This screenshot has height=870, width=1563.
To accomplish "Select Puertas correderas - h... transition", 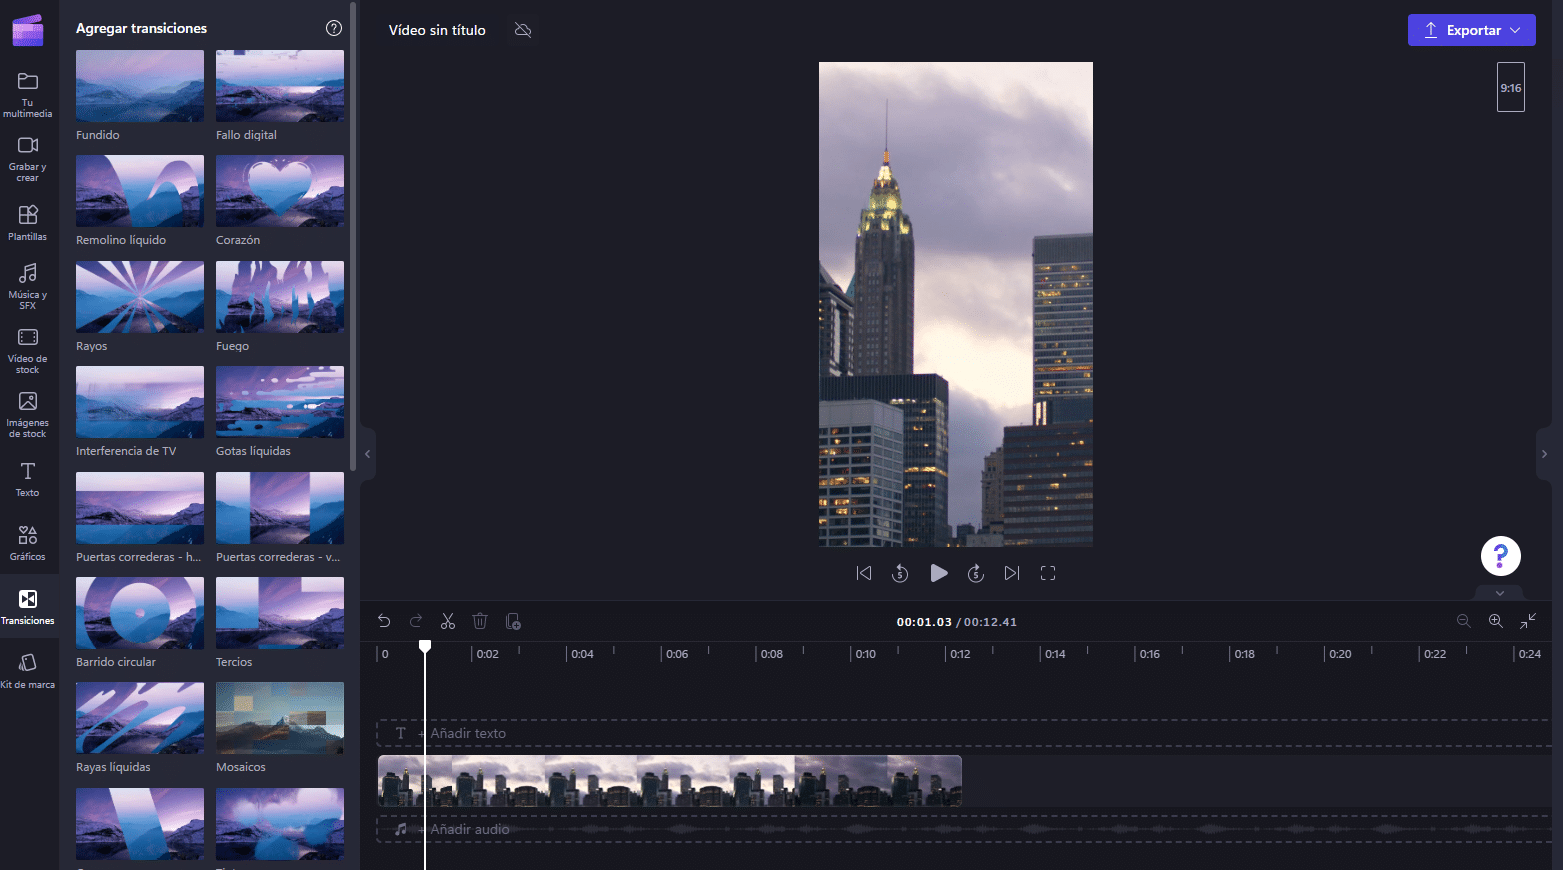I will 140,508.
